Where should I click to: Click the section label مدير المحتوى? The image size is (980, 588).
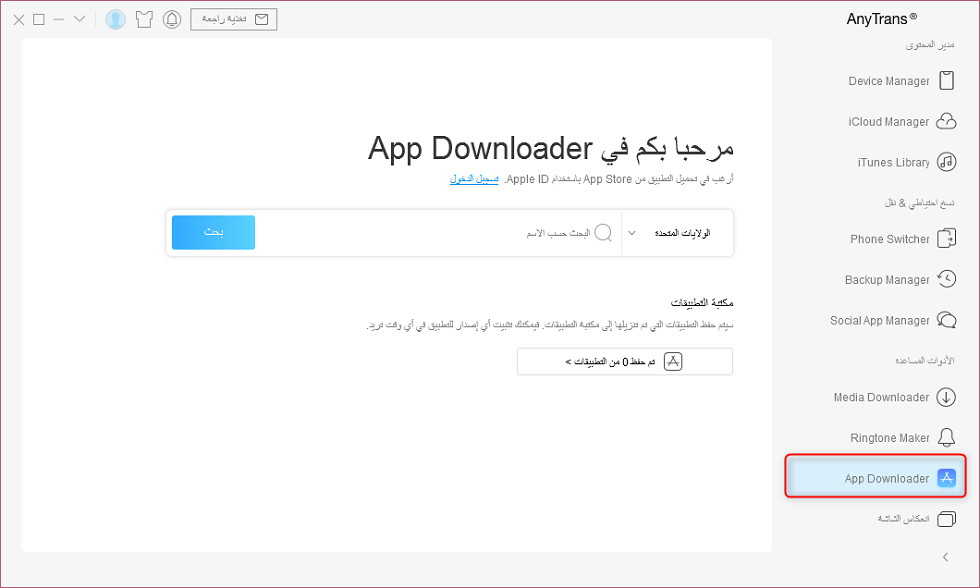point(930,45)
